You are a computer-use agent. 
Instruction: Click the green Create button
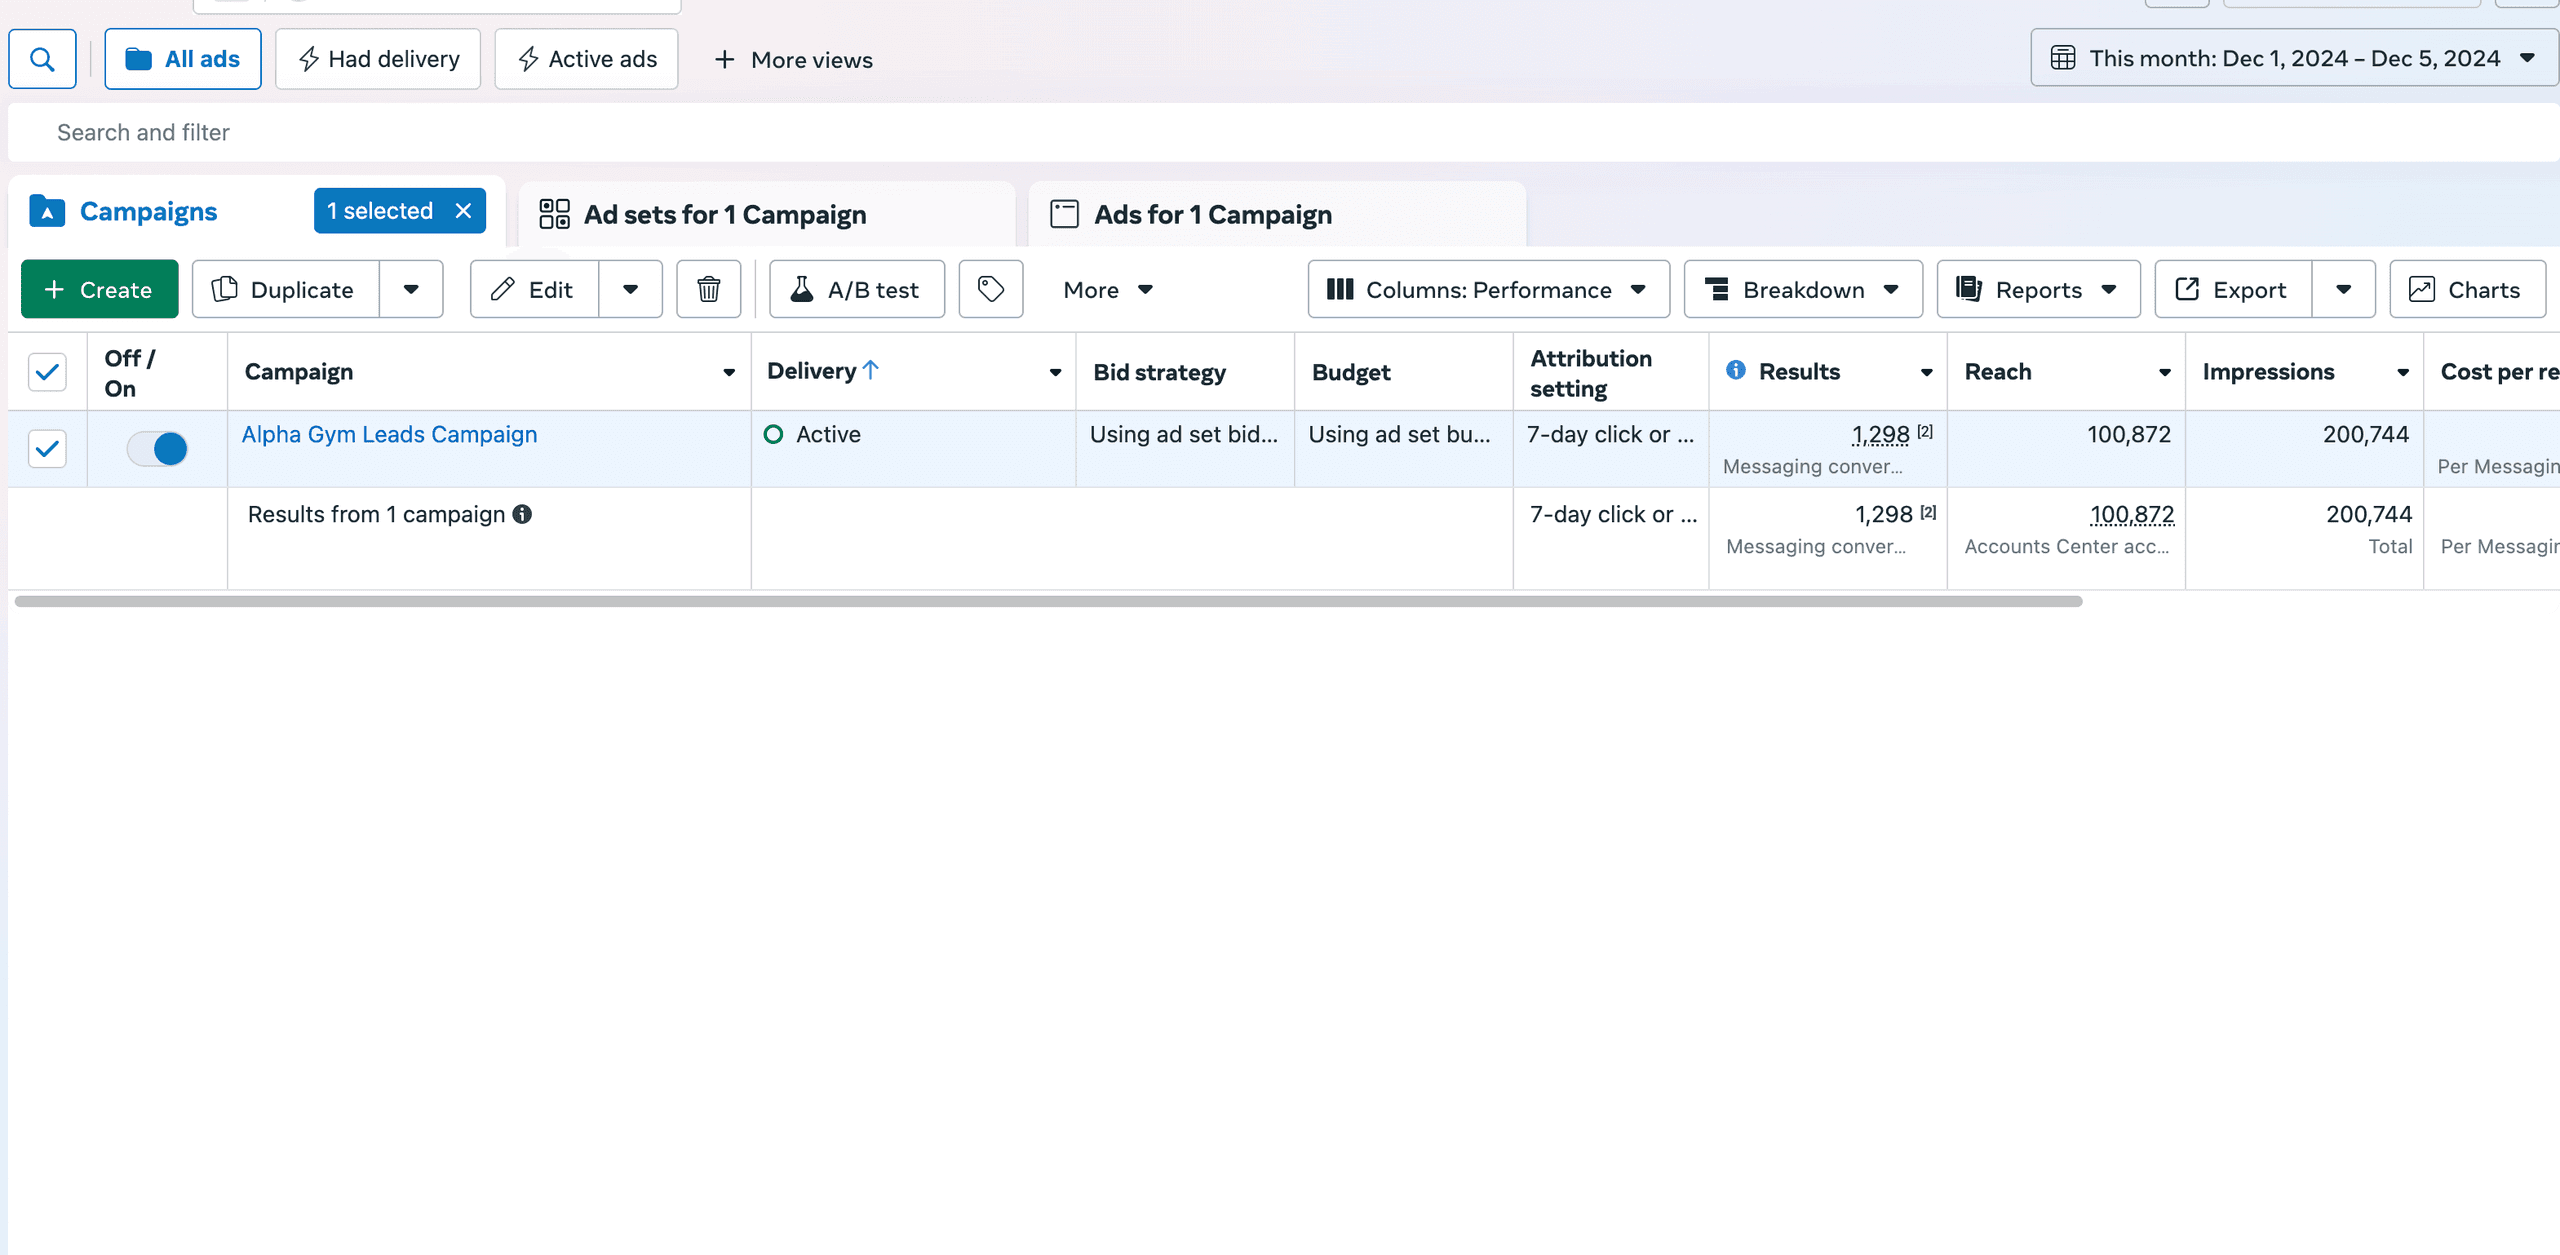(100, 290)
